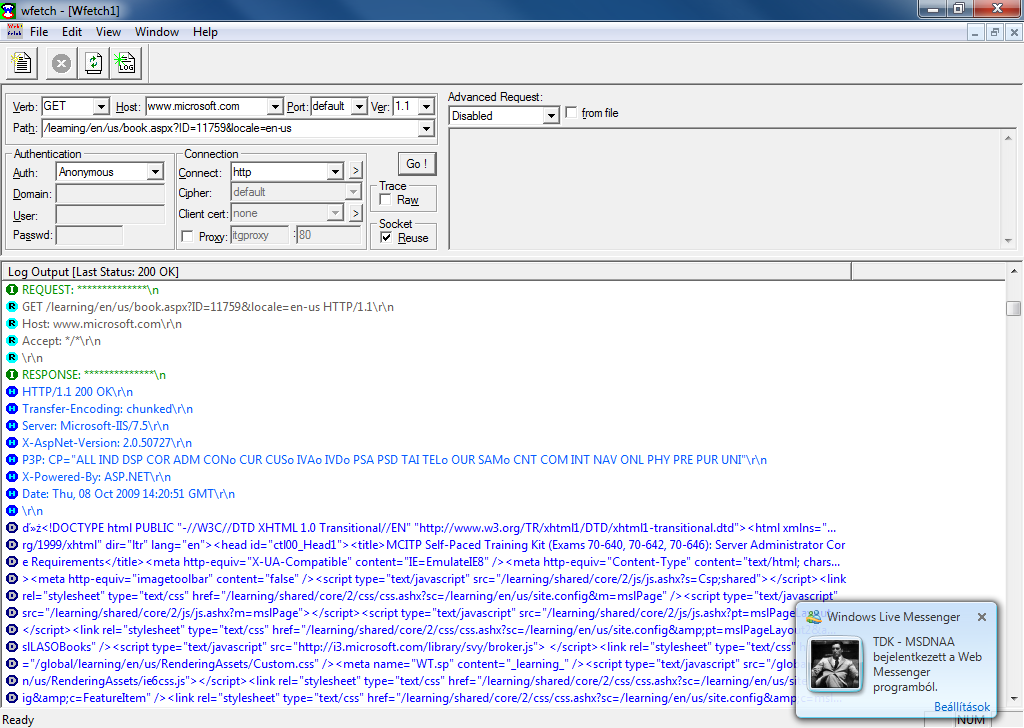Select the 'Accept: */*' log line
The image size is (1024, 728).
pos(61,341)
